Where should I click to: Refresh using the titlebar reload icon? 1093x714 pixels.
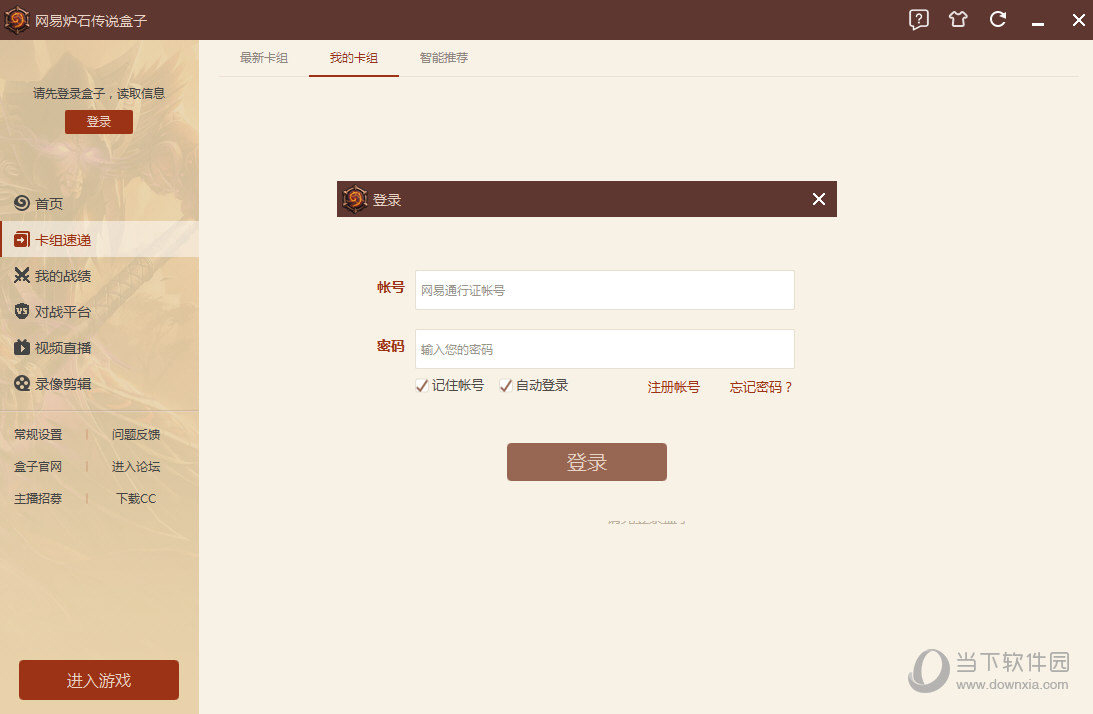[x=998, y=19]
